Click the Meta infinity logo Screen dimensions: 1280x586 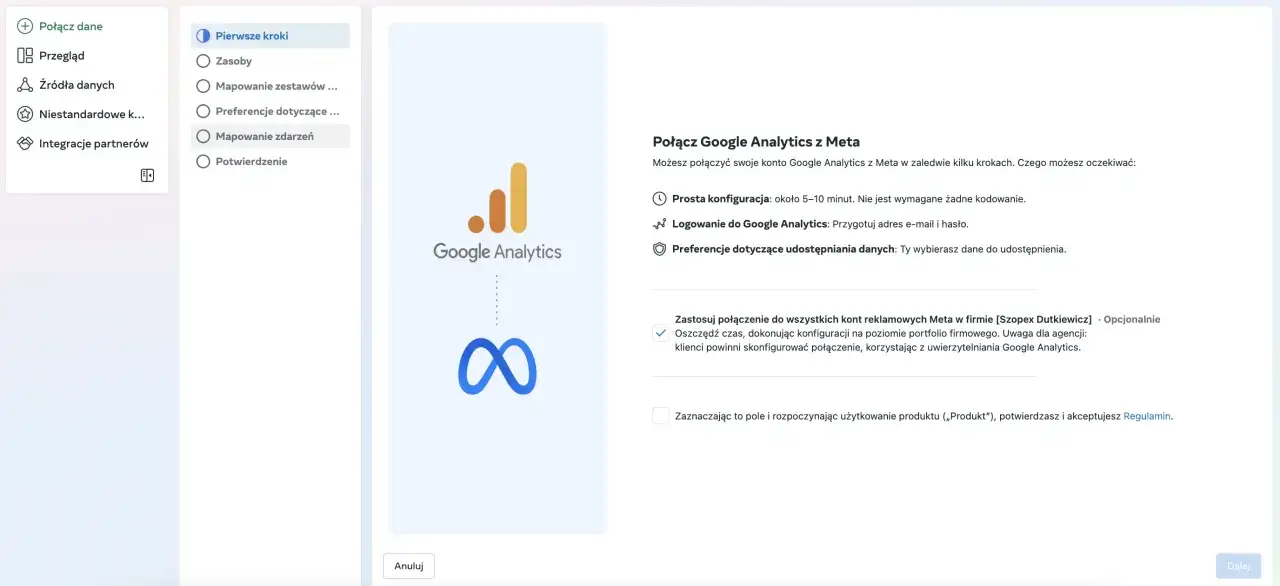click(497, 367)
